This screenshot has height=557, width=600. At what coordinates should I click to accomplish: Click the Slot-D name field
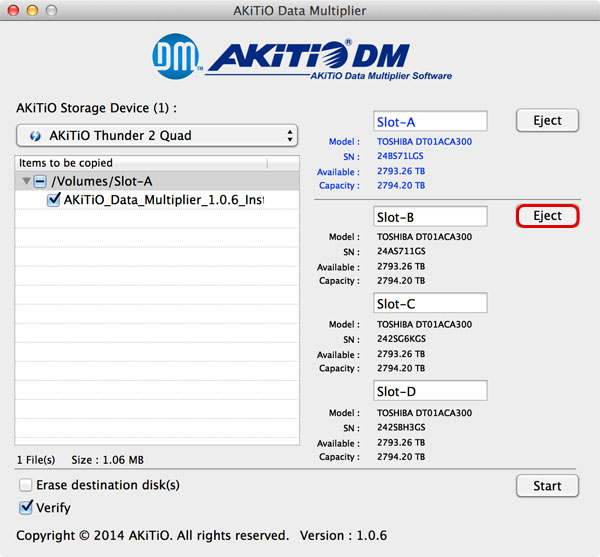coord(429,390)
